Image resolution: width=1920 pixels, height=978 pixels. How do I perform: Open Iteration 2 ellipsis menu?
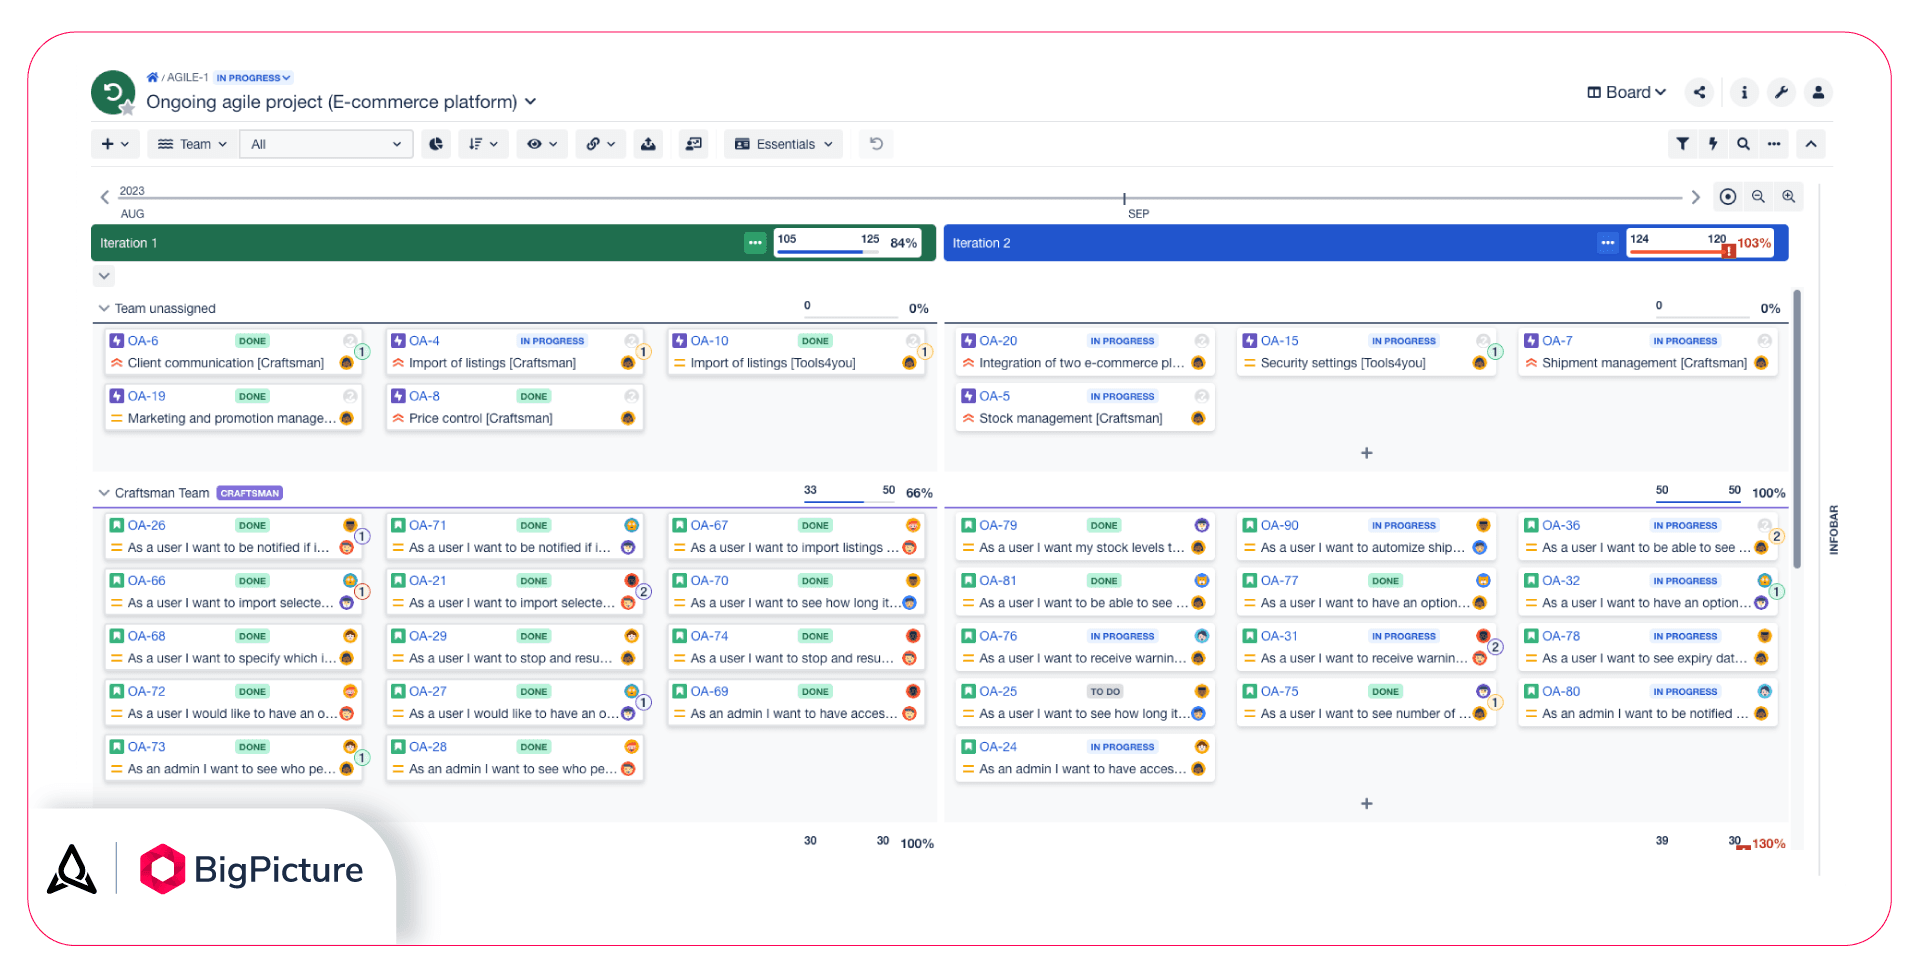click(1607, 243)
